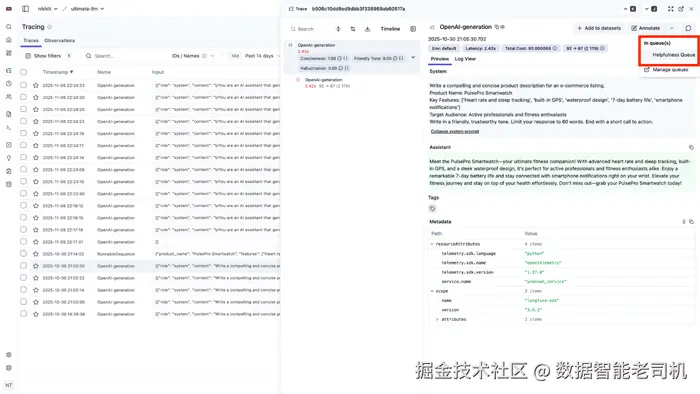This screenshot has height=394, width=700.
Task: Collapse the scope metadata row
Action: [x=432, y=291]
